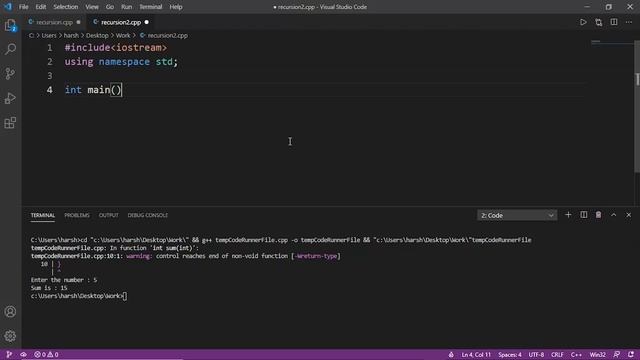Click 'UTF-8' encoding in status bar
The height and width of the screenshot is (360, 640).
pos(536,355)
